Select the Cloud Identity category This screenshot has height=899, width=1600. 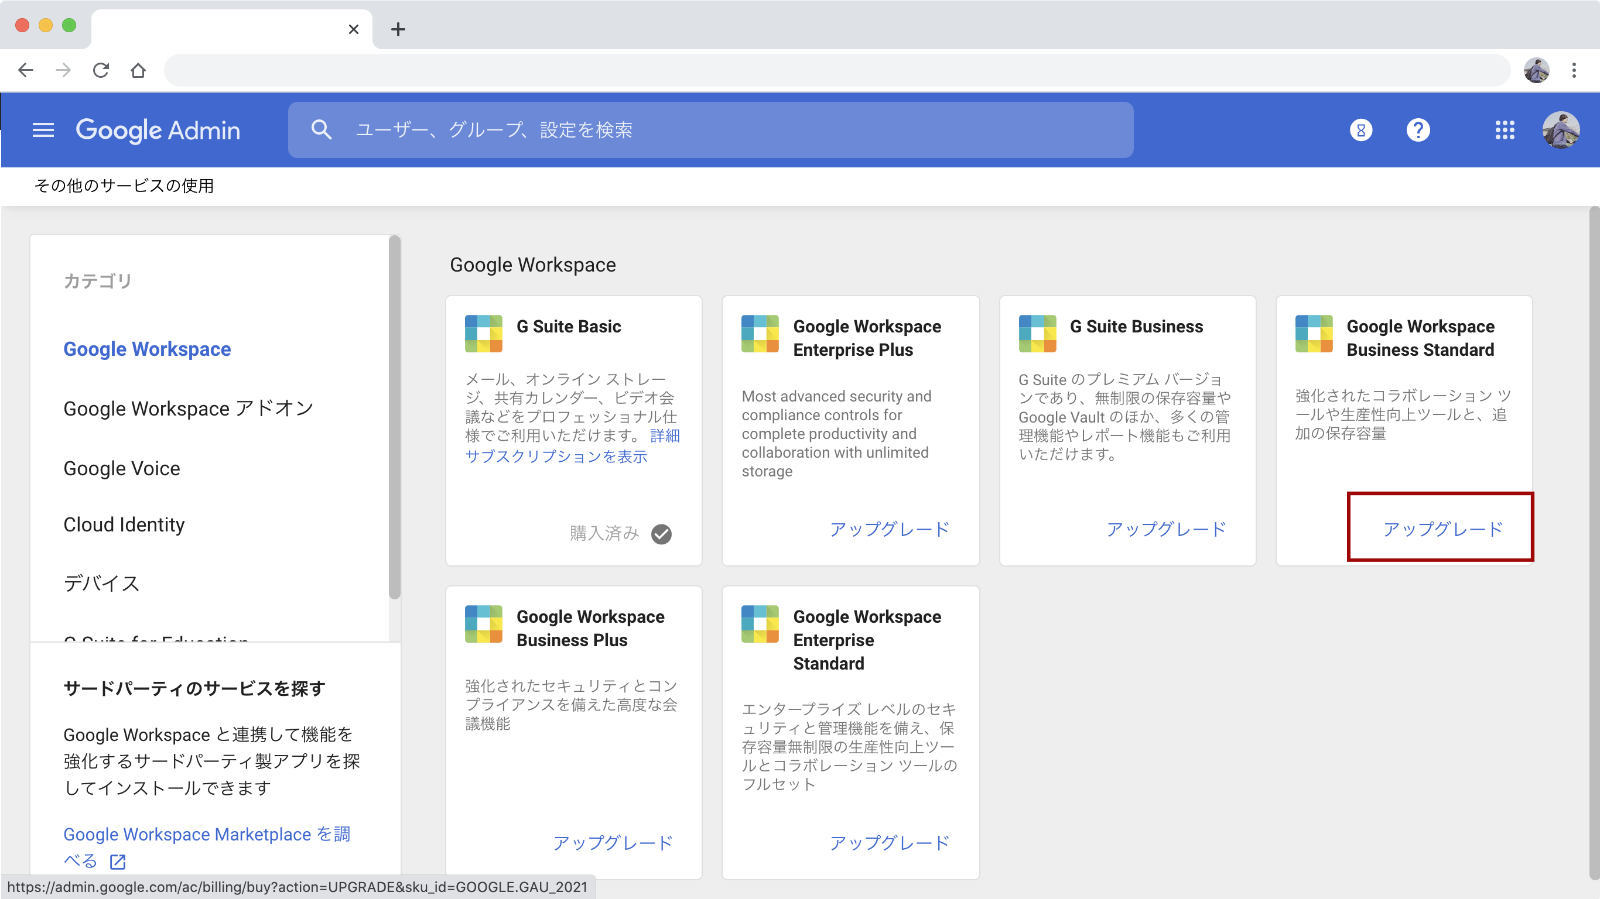coord(124,525)
